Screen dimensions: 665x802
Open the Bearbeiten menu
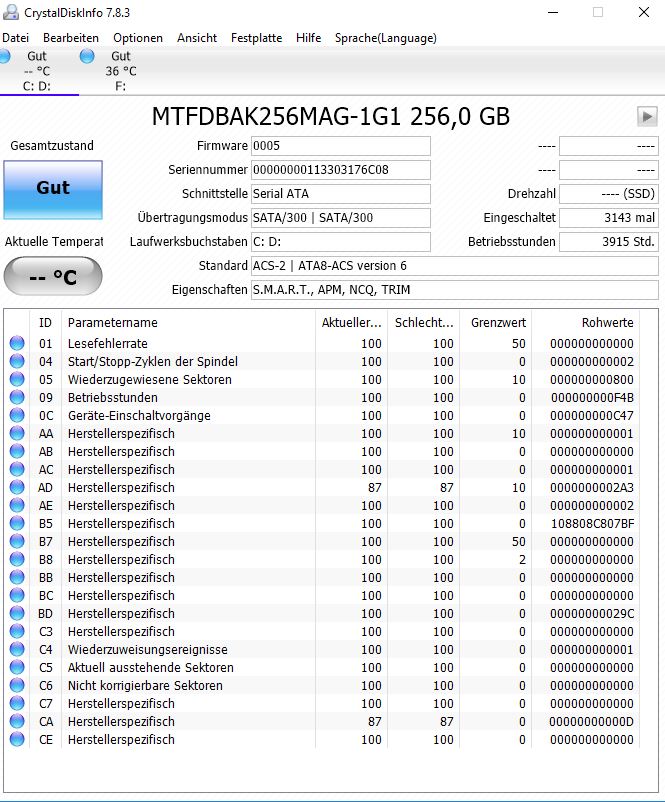(71, 38)
